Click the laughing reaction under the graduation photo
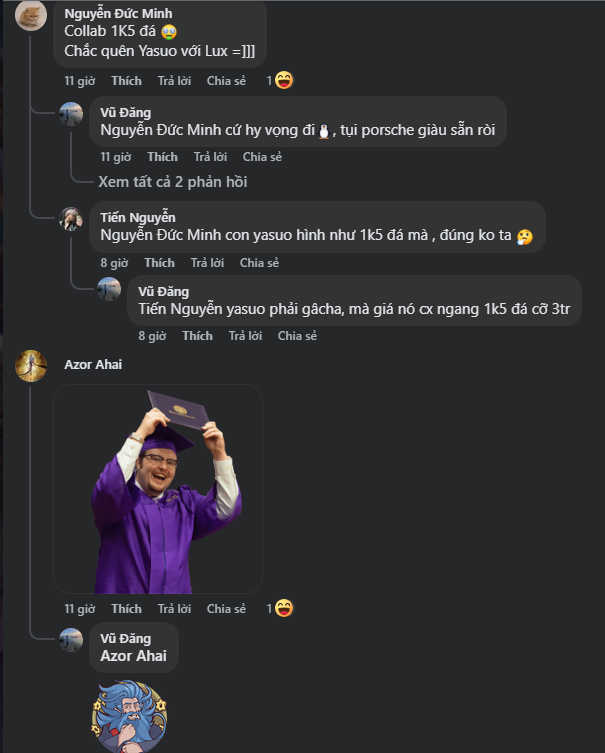This screenshot has height=753, width=605. 284,608
